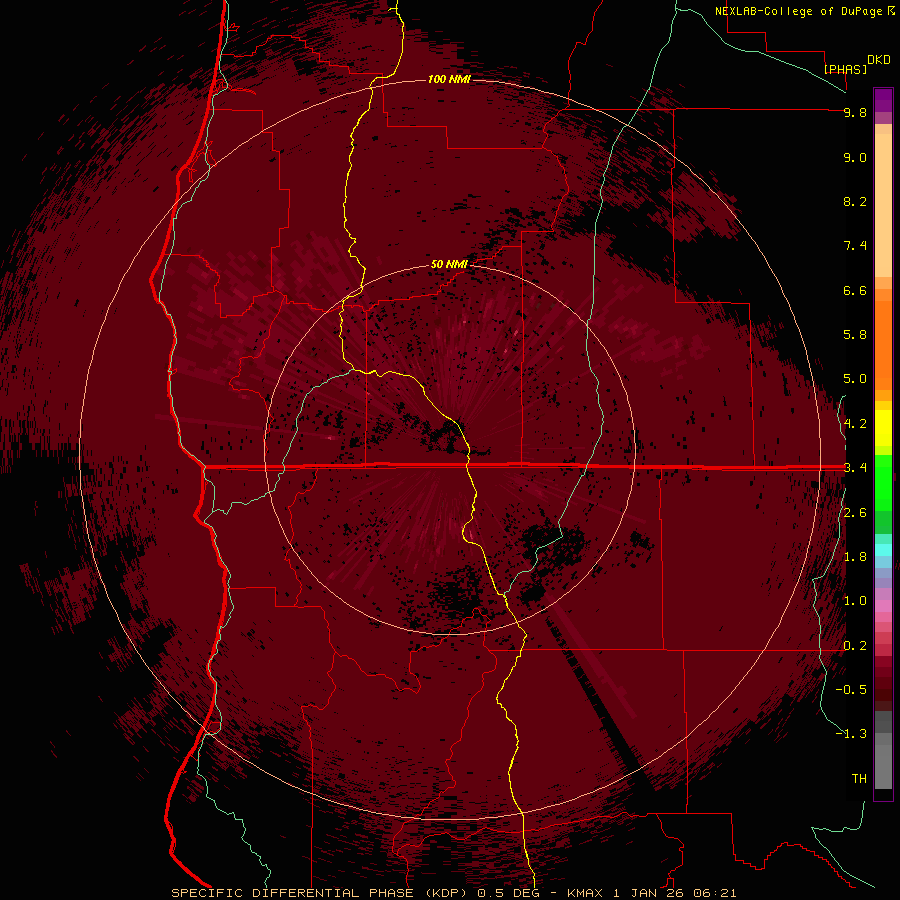Click the 2.6 value on color scale
The image size is (900, 900).
[855, 513]
